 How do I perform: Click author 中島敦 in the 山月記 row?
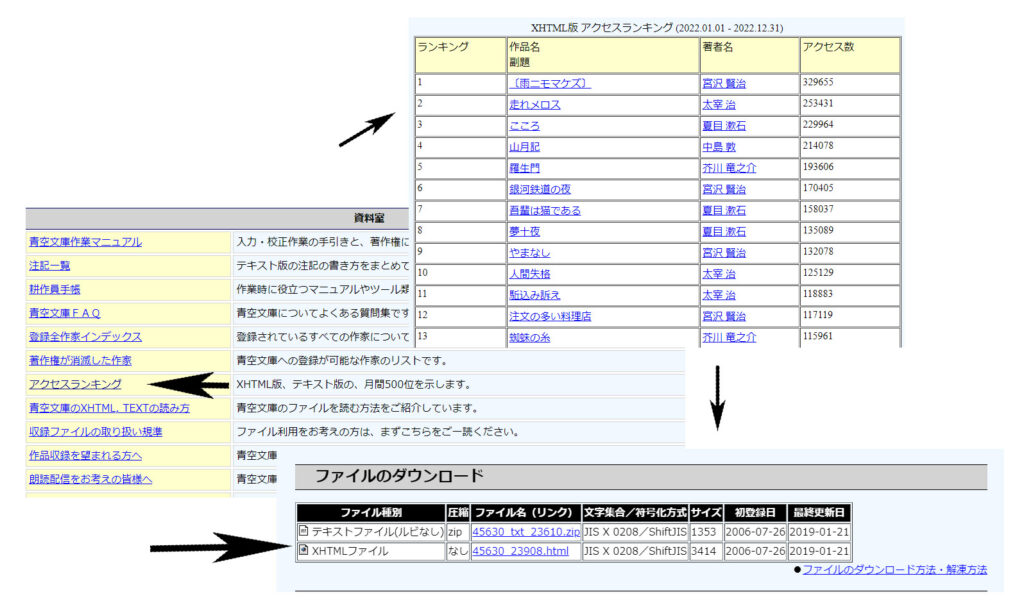718,147
